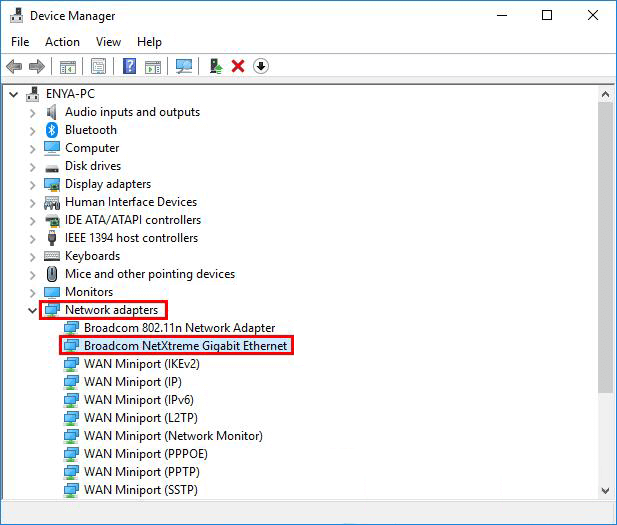
Task: Expand the Display adapters node
Action: 33,184
